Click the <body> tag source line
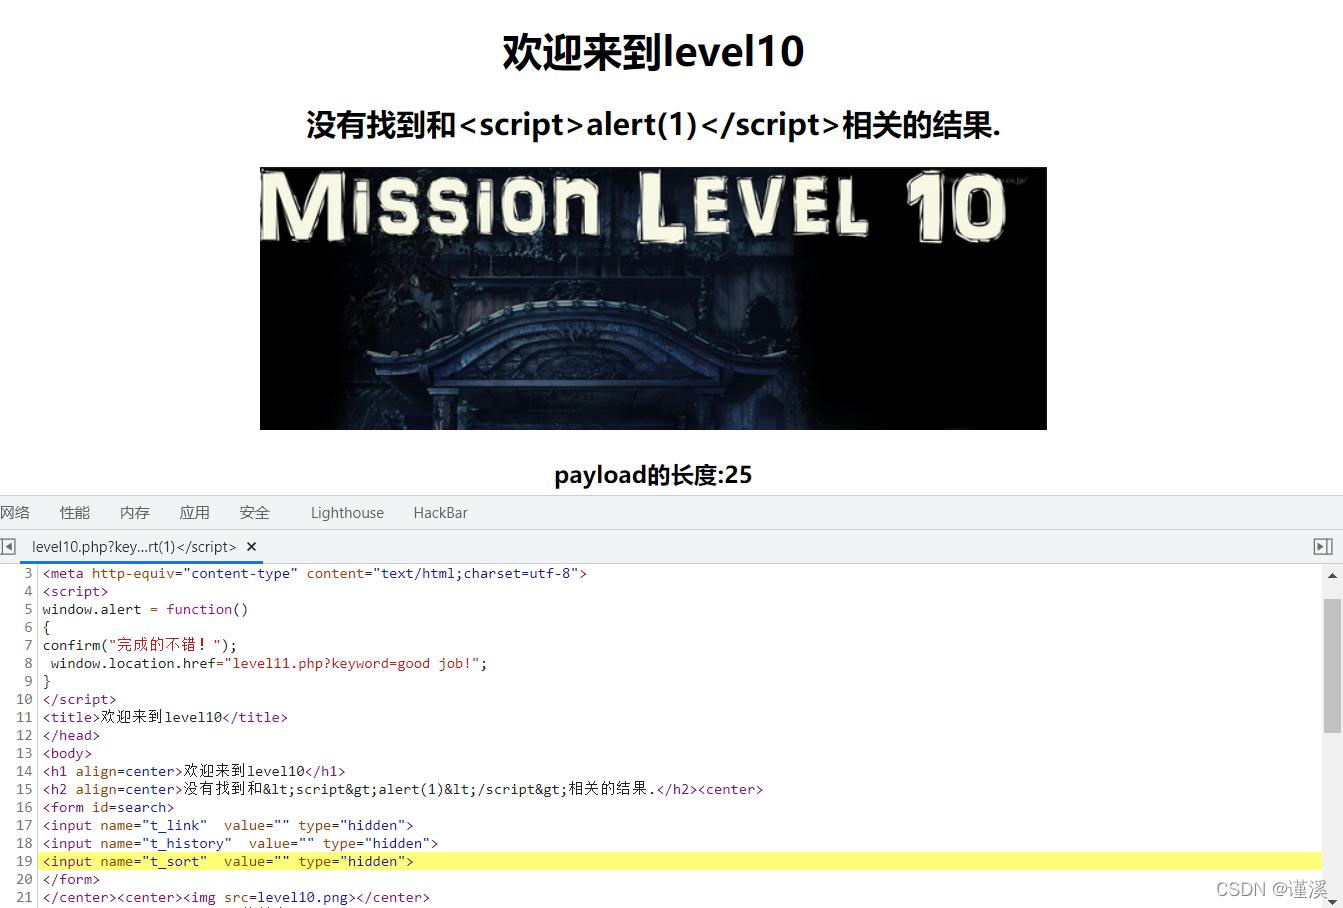 point(67,753)
